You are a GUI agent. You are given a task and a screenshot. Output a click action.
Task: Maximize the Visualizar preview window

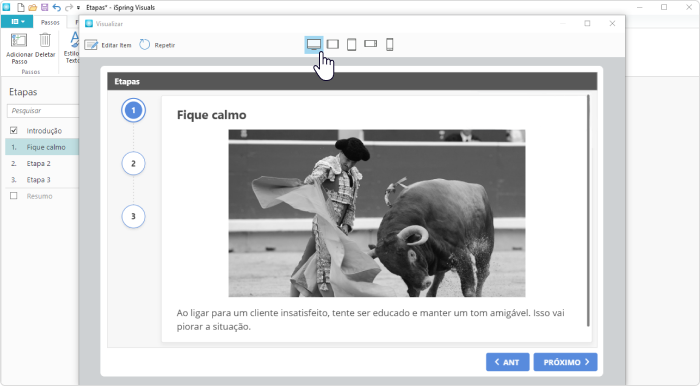tap(587, 23)
